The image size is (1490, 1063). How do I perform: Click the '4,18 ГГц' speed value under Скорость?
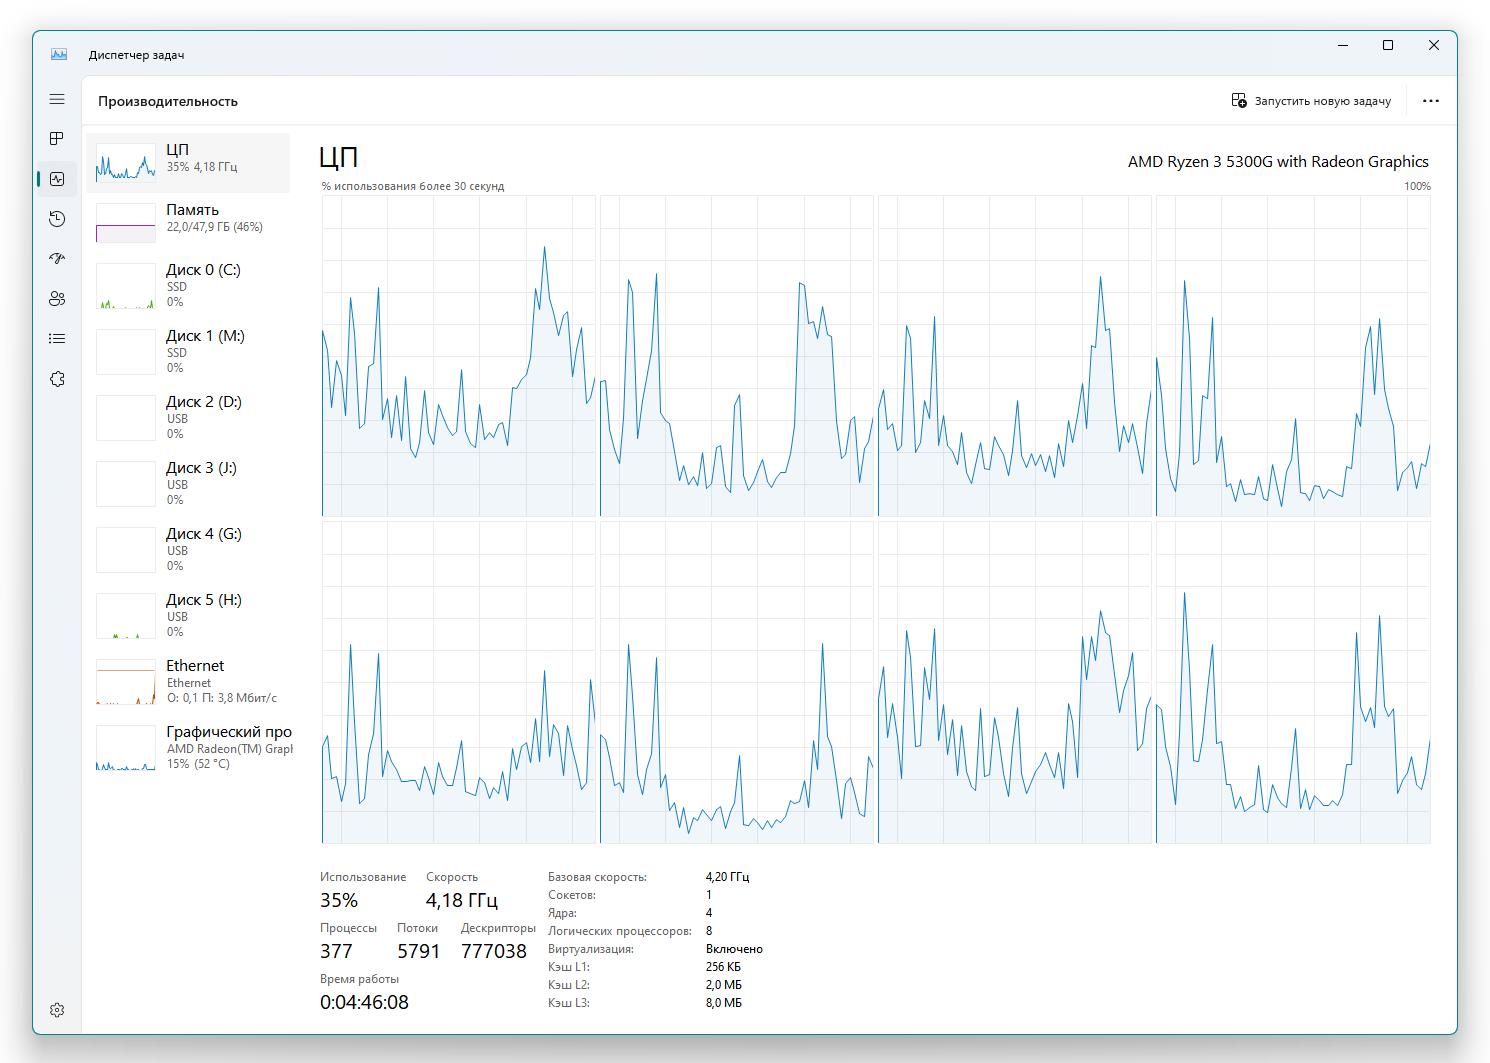pyautogui.click(x=462, y=900)
